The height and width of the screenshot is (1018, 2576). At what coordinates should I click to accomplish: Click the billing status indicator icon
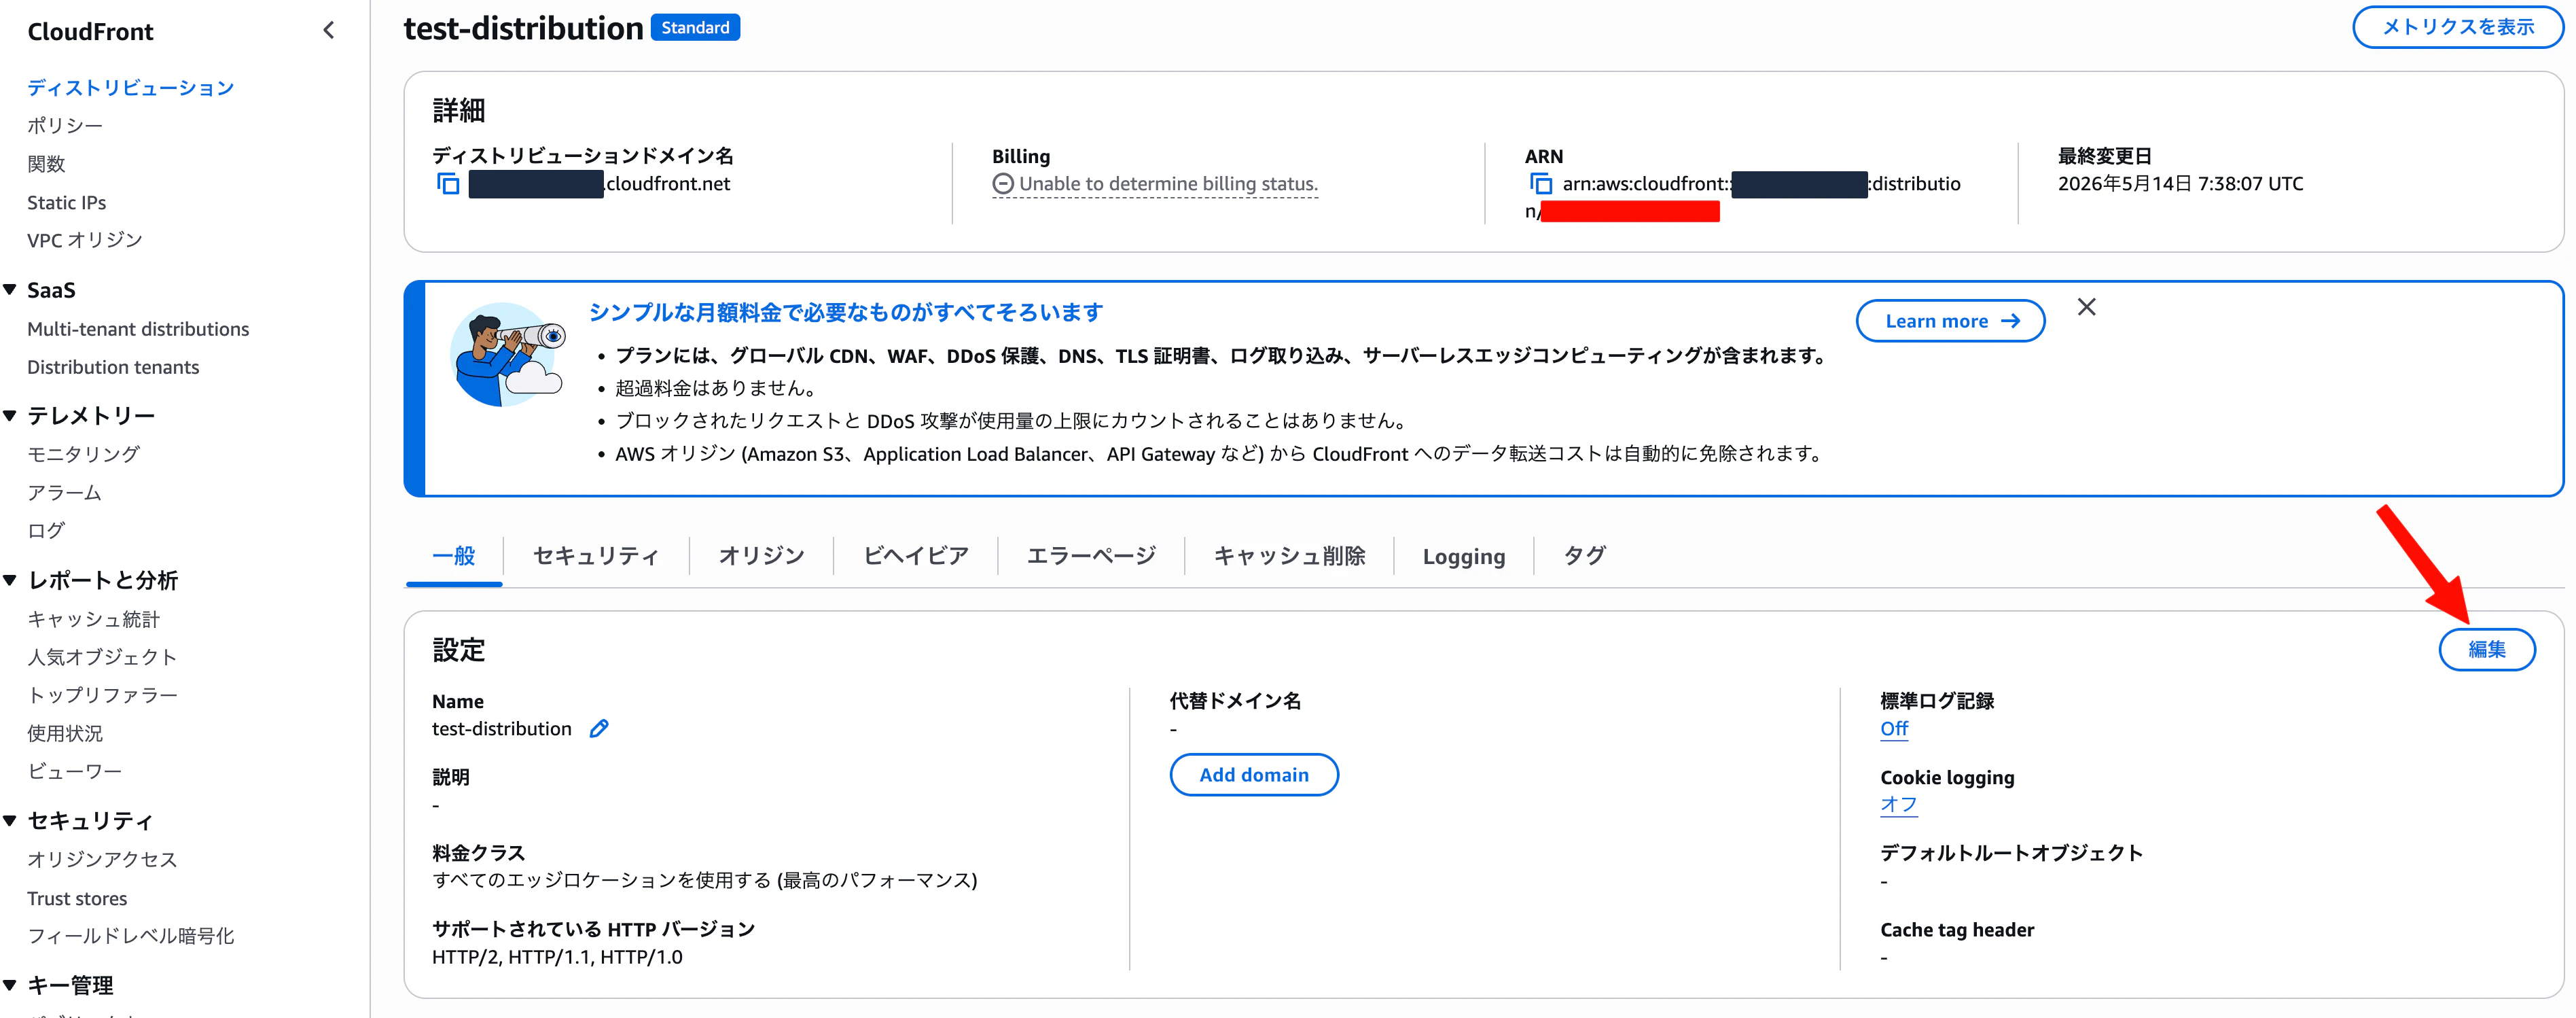click(x=1003, y=184)
